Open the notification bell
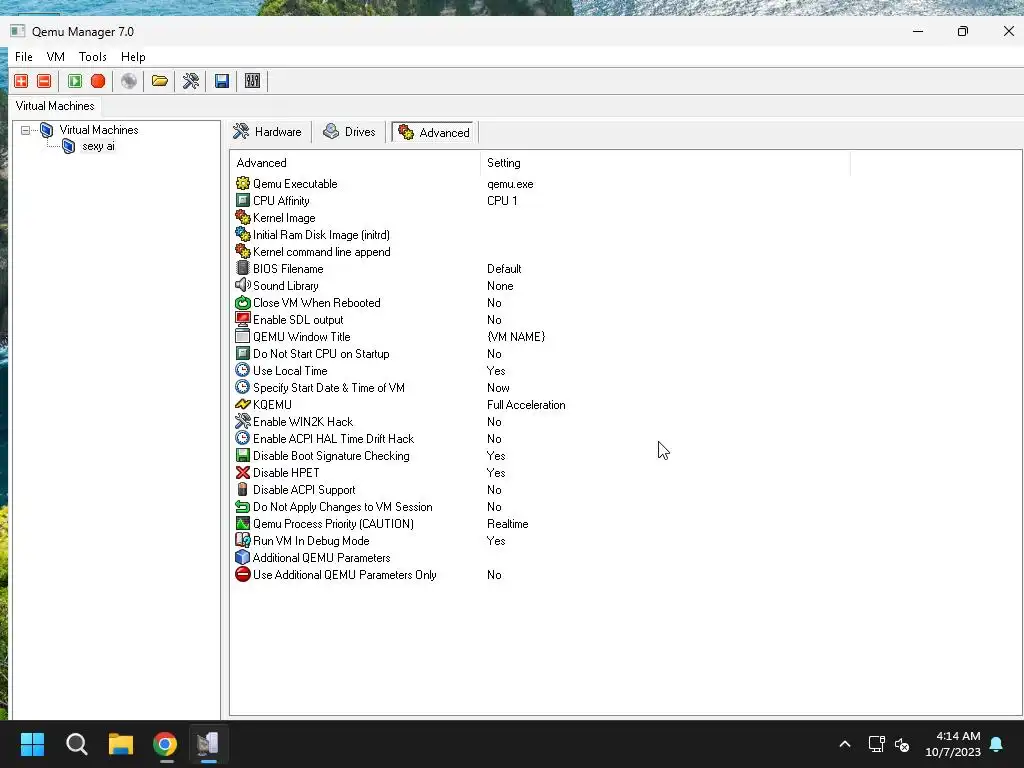This screenshot has height=768, width=1024. click(x=997, y=744)
